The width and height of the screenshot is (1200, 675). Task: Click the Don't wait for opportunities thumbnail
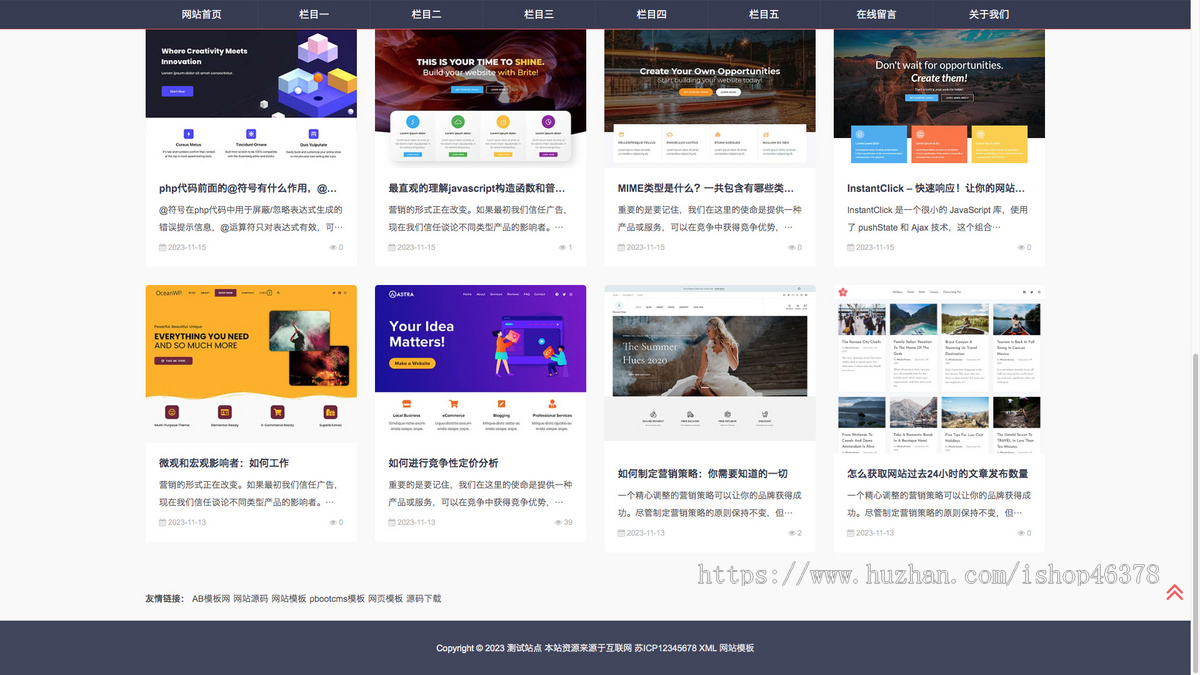pos(939,97)
